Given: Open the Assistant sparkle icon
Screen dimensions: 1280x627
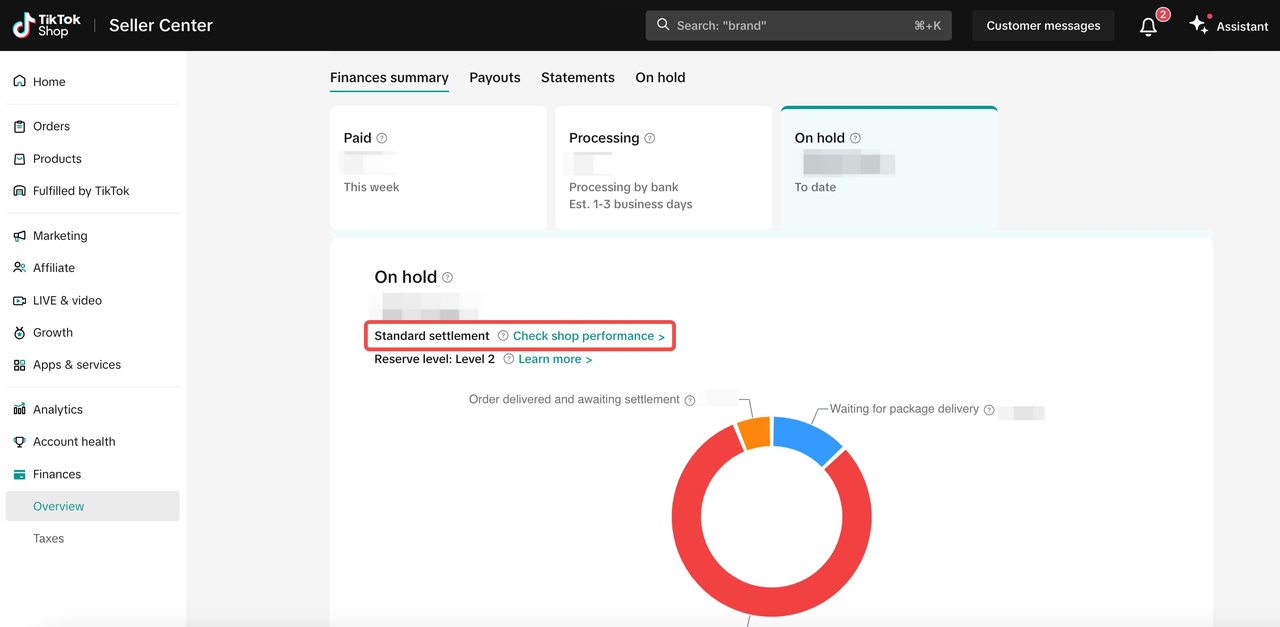Looking at the screenshot, I should pyautogui.click(x=1198, y=26).
